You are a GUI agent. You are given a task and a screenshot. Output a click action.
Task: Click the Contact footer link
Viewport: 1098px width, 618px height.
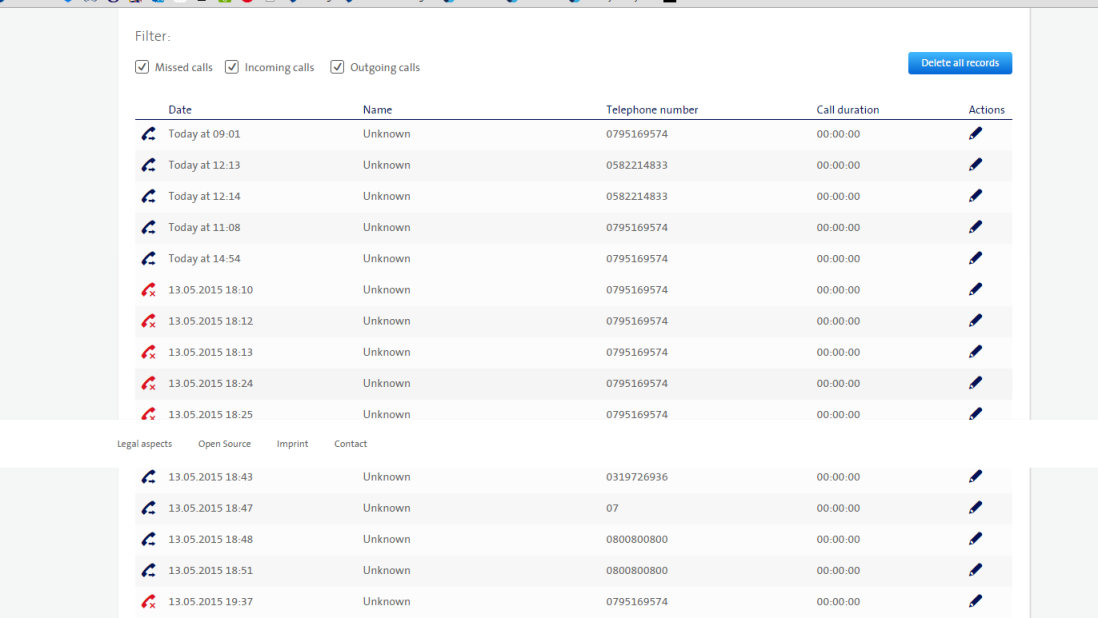[x=350, y=444]
